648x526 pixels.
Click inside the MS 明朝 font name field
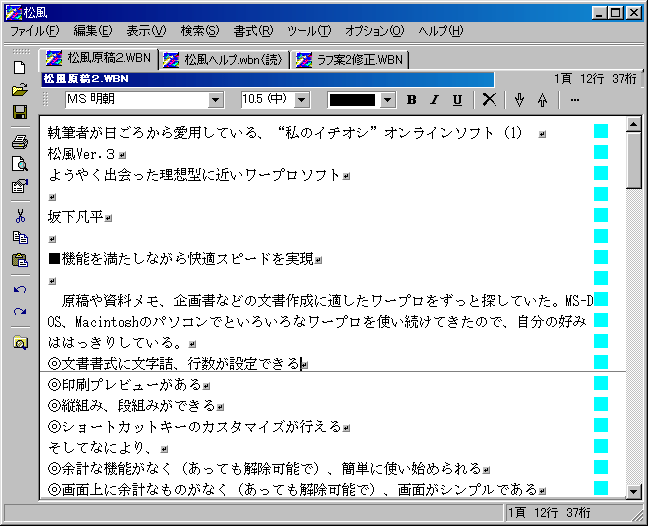tap(136, 100)
